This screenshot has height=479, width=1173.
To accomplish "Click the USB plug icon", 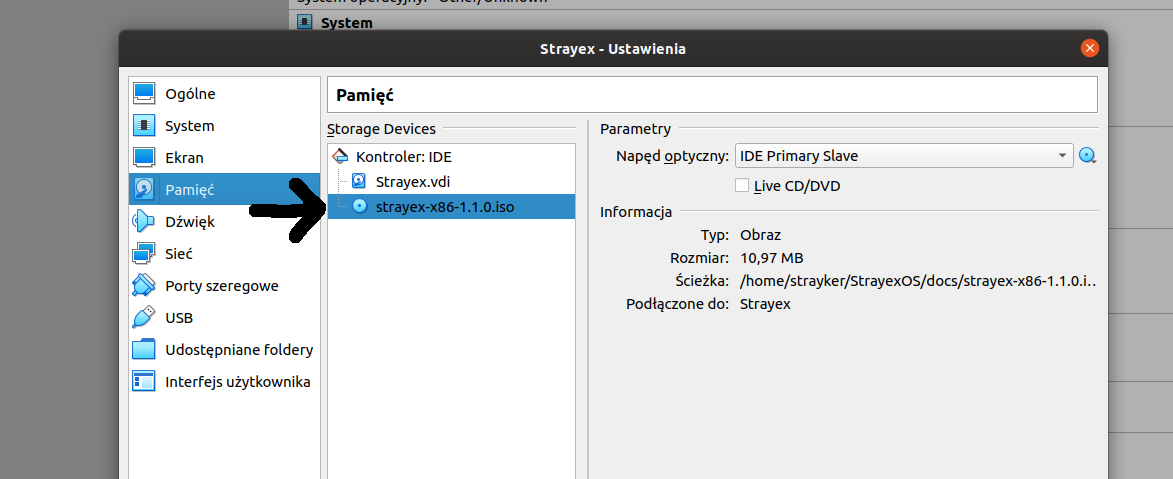I will click(145, 318).
